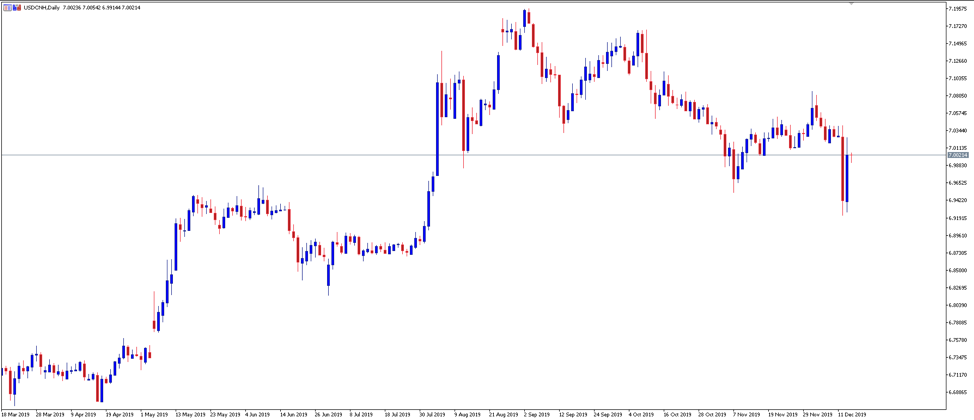This screenshot has height=420, width=974.
Task: Click the 7.12660 price scale label
Action: (x=958, y=61)
